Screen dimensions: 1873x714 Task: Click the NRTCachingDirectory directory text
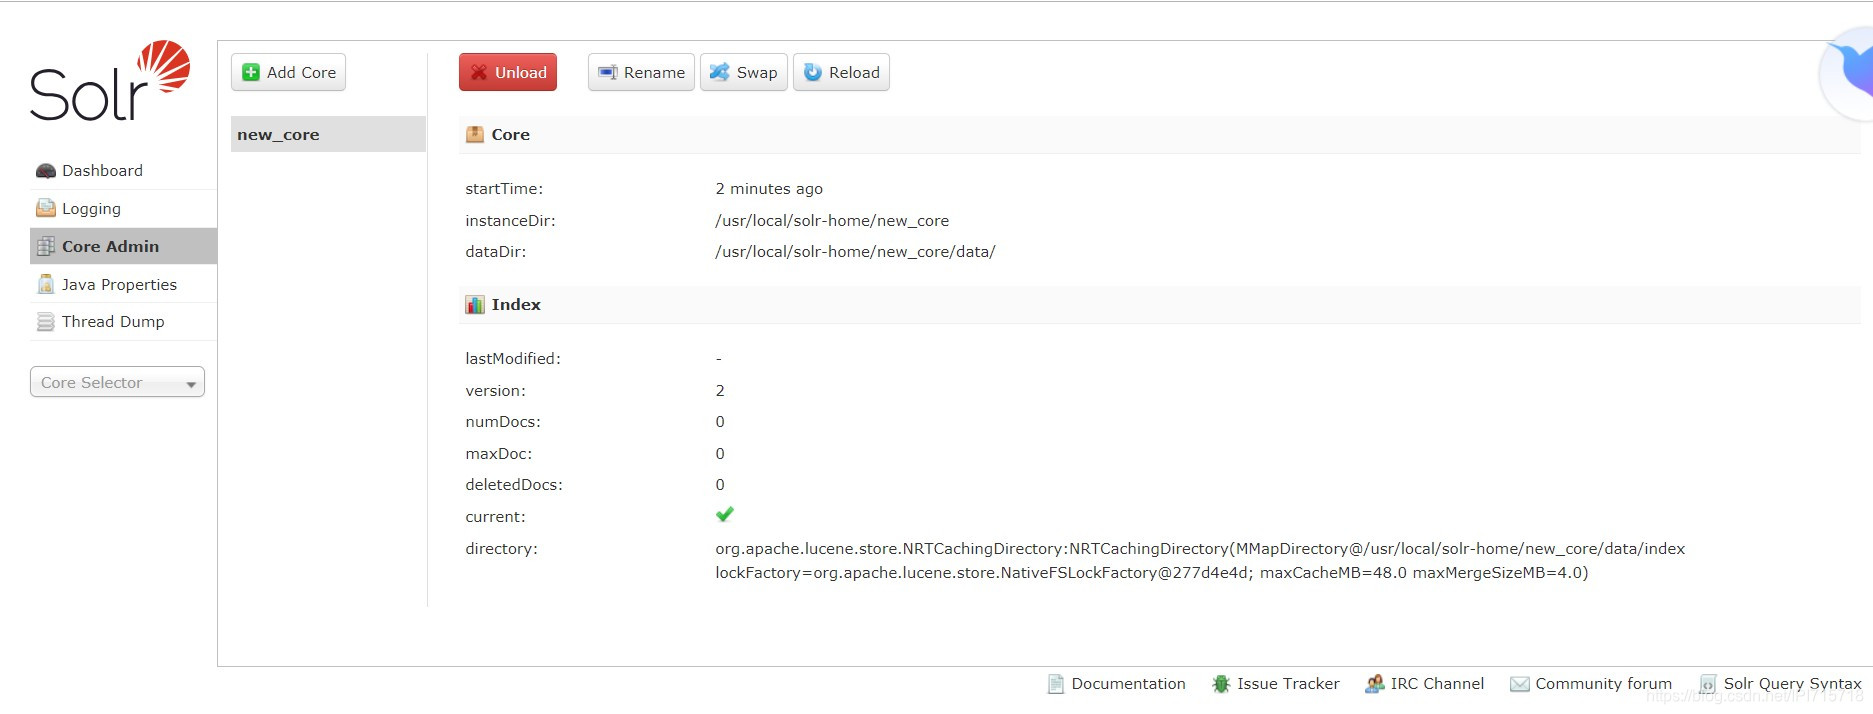1200,549
